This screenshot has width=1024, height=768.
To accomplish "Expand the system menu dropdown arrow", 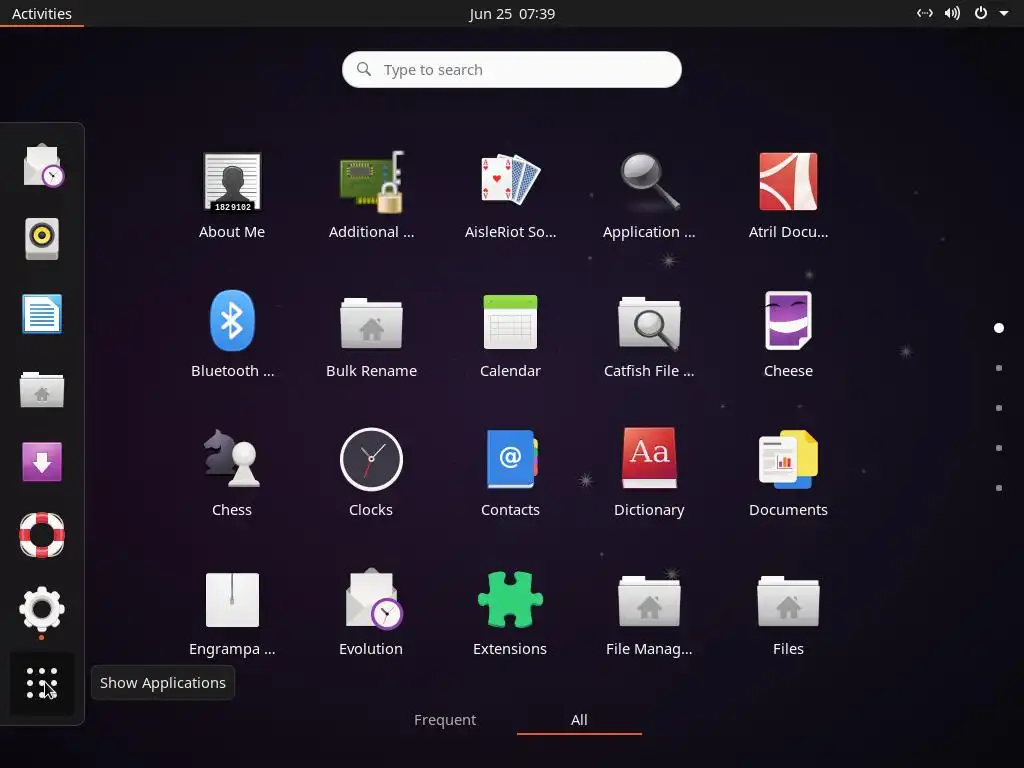I will tap(1004, 13).
